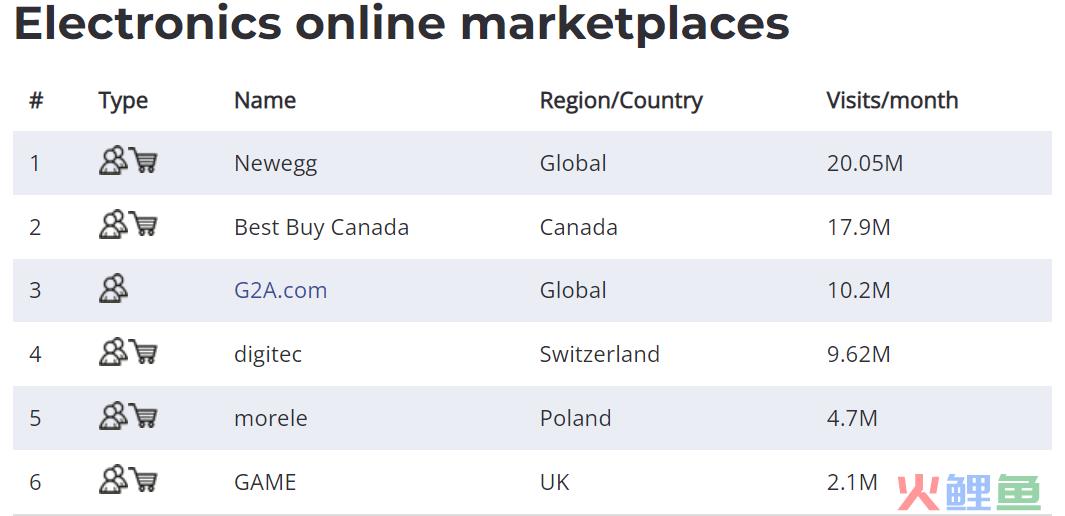Click the Type column header

pyautogui.click(x=123, y=101)
